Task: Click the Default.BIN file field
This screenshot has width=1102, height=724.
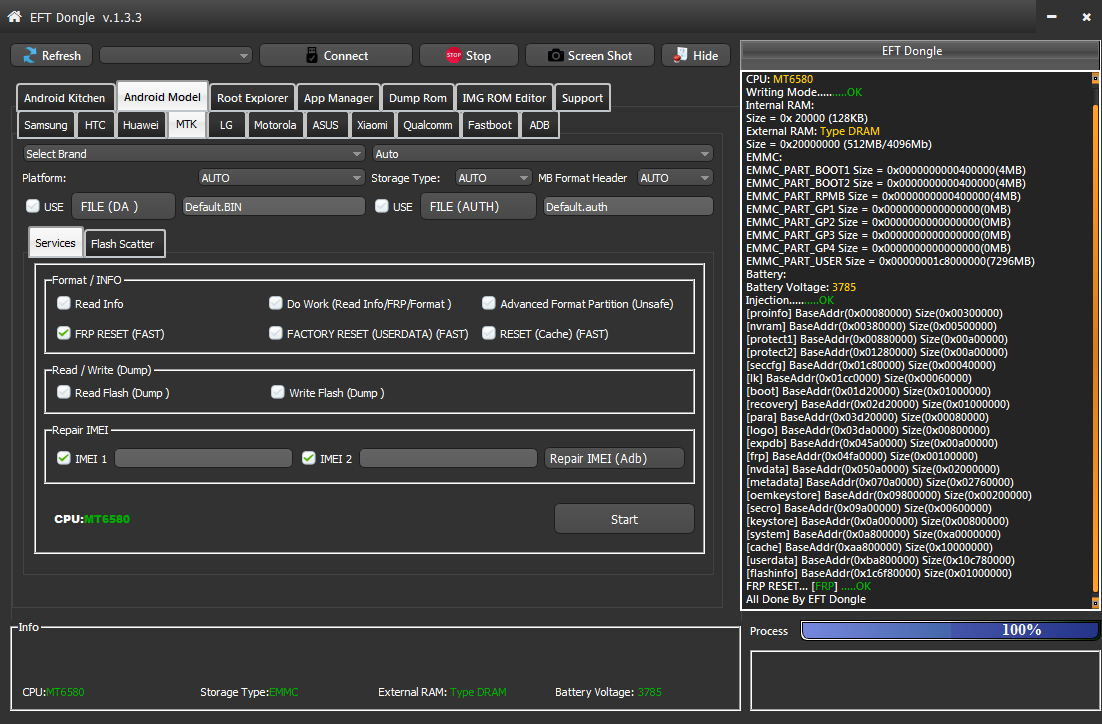Action: click(273, 207)
